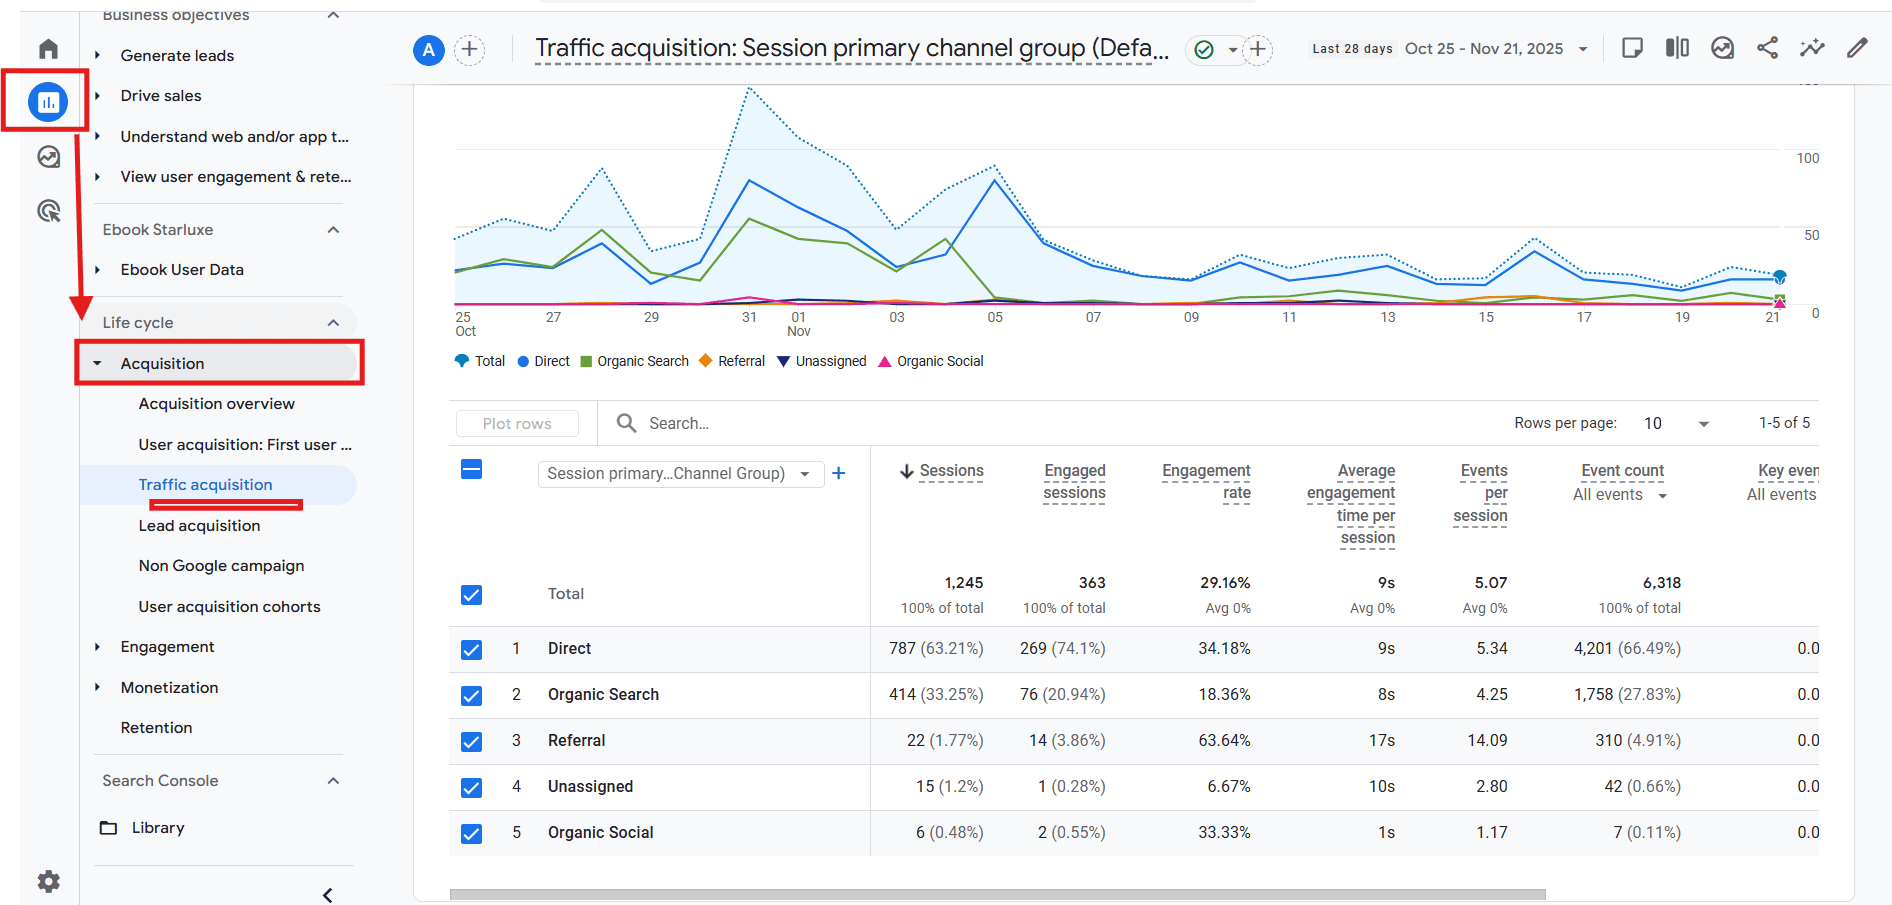Screen dimensions: 1892x905
Task: Go to Lead acquisition report
Action: pos(199,525)
